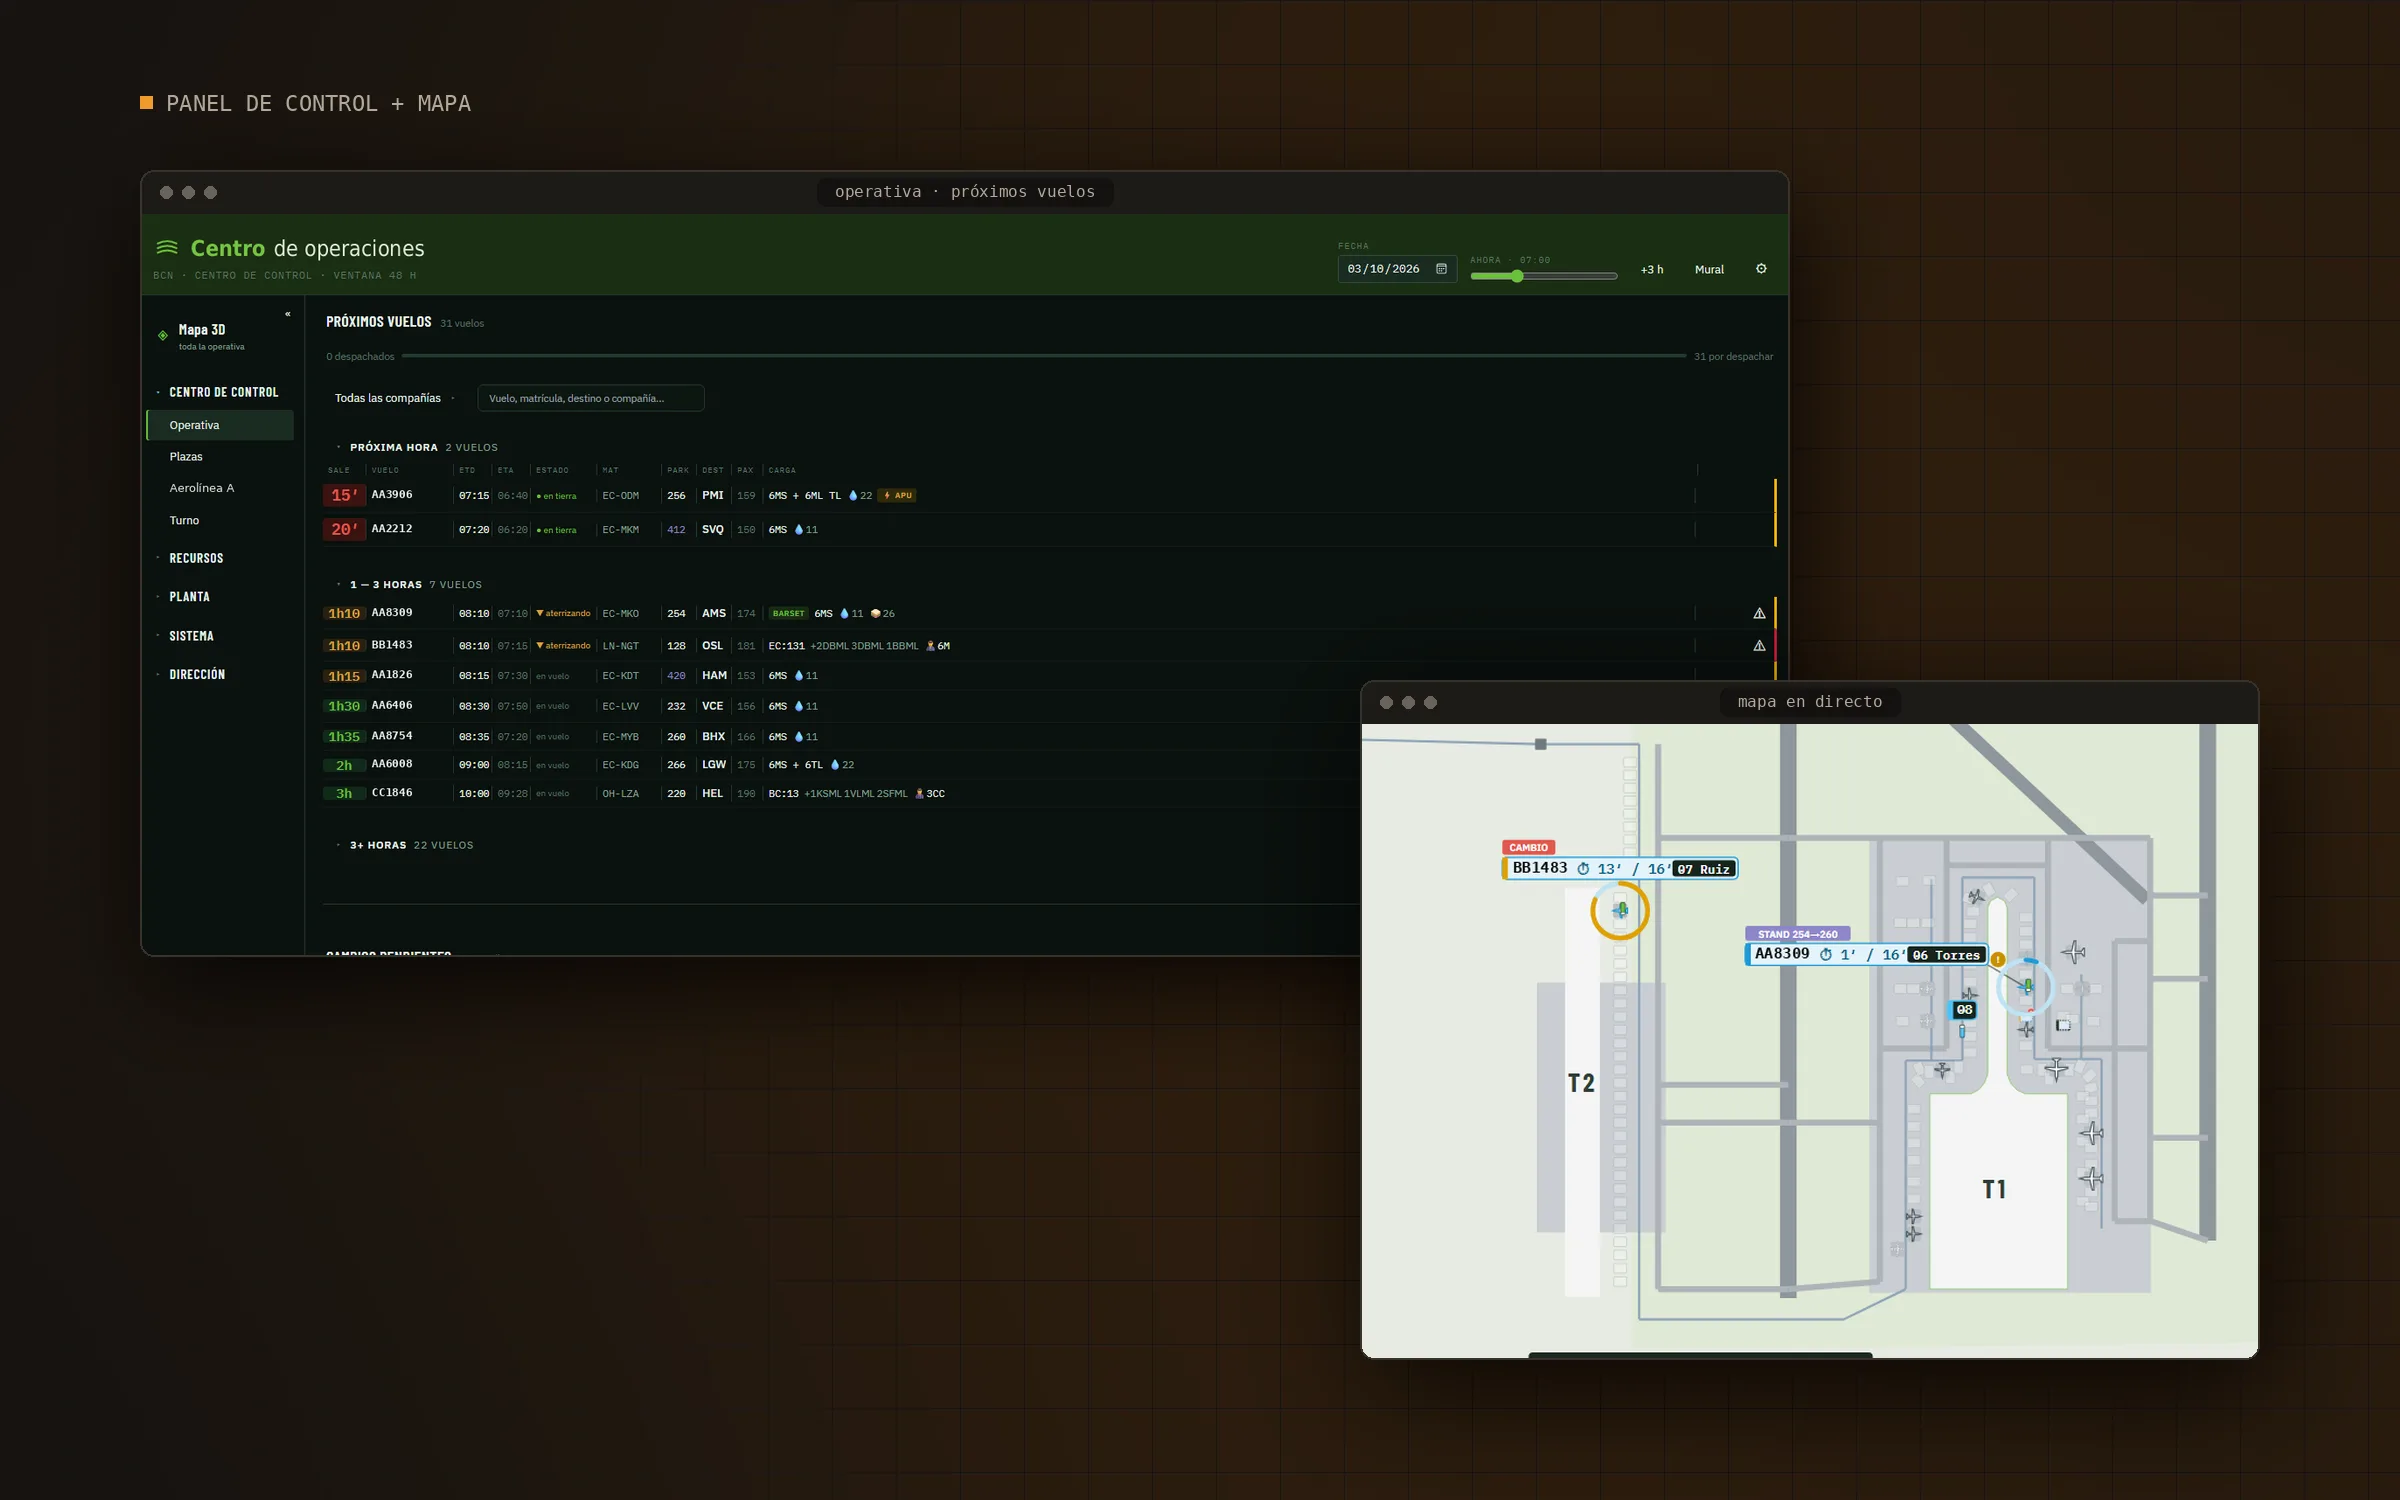Click the APU badge on AA3906 row

(x=897, y=495)
